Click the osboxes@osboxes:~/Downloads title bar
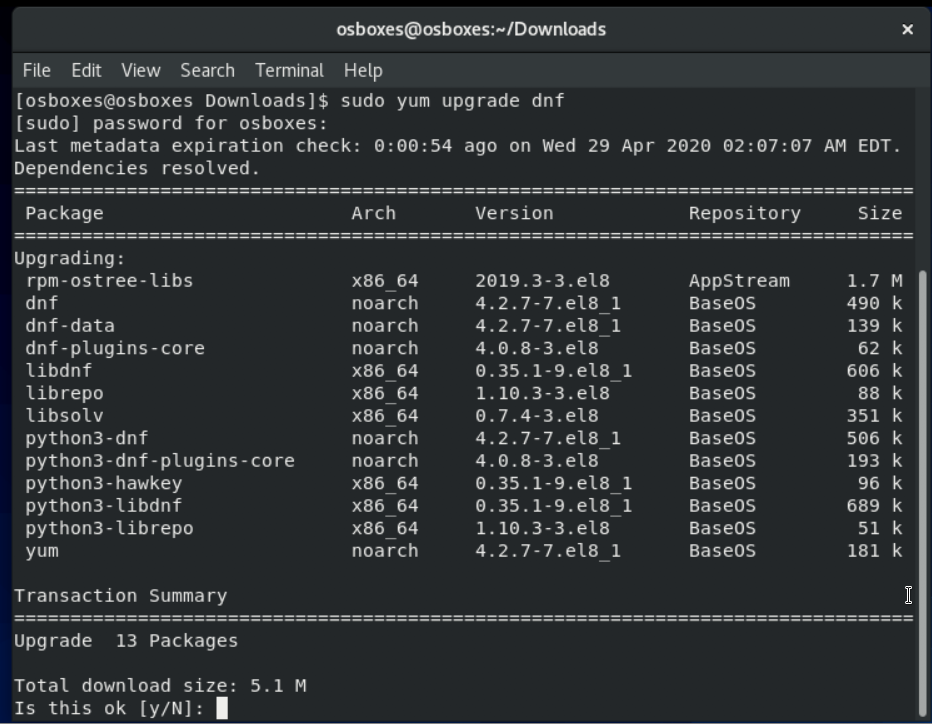 coord(471,29)
